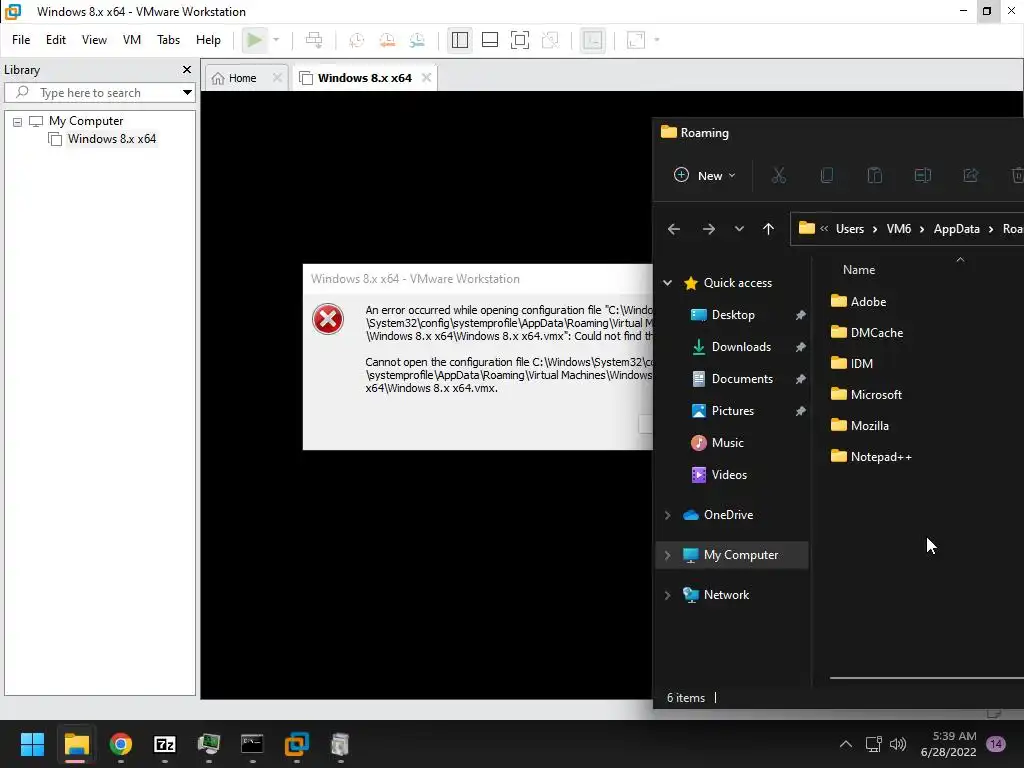Click the New button in File Explorer
The width and height of the screenshot is (1024, 768).
tap(705, 176)
